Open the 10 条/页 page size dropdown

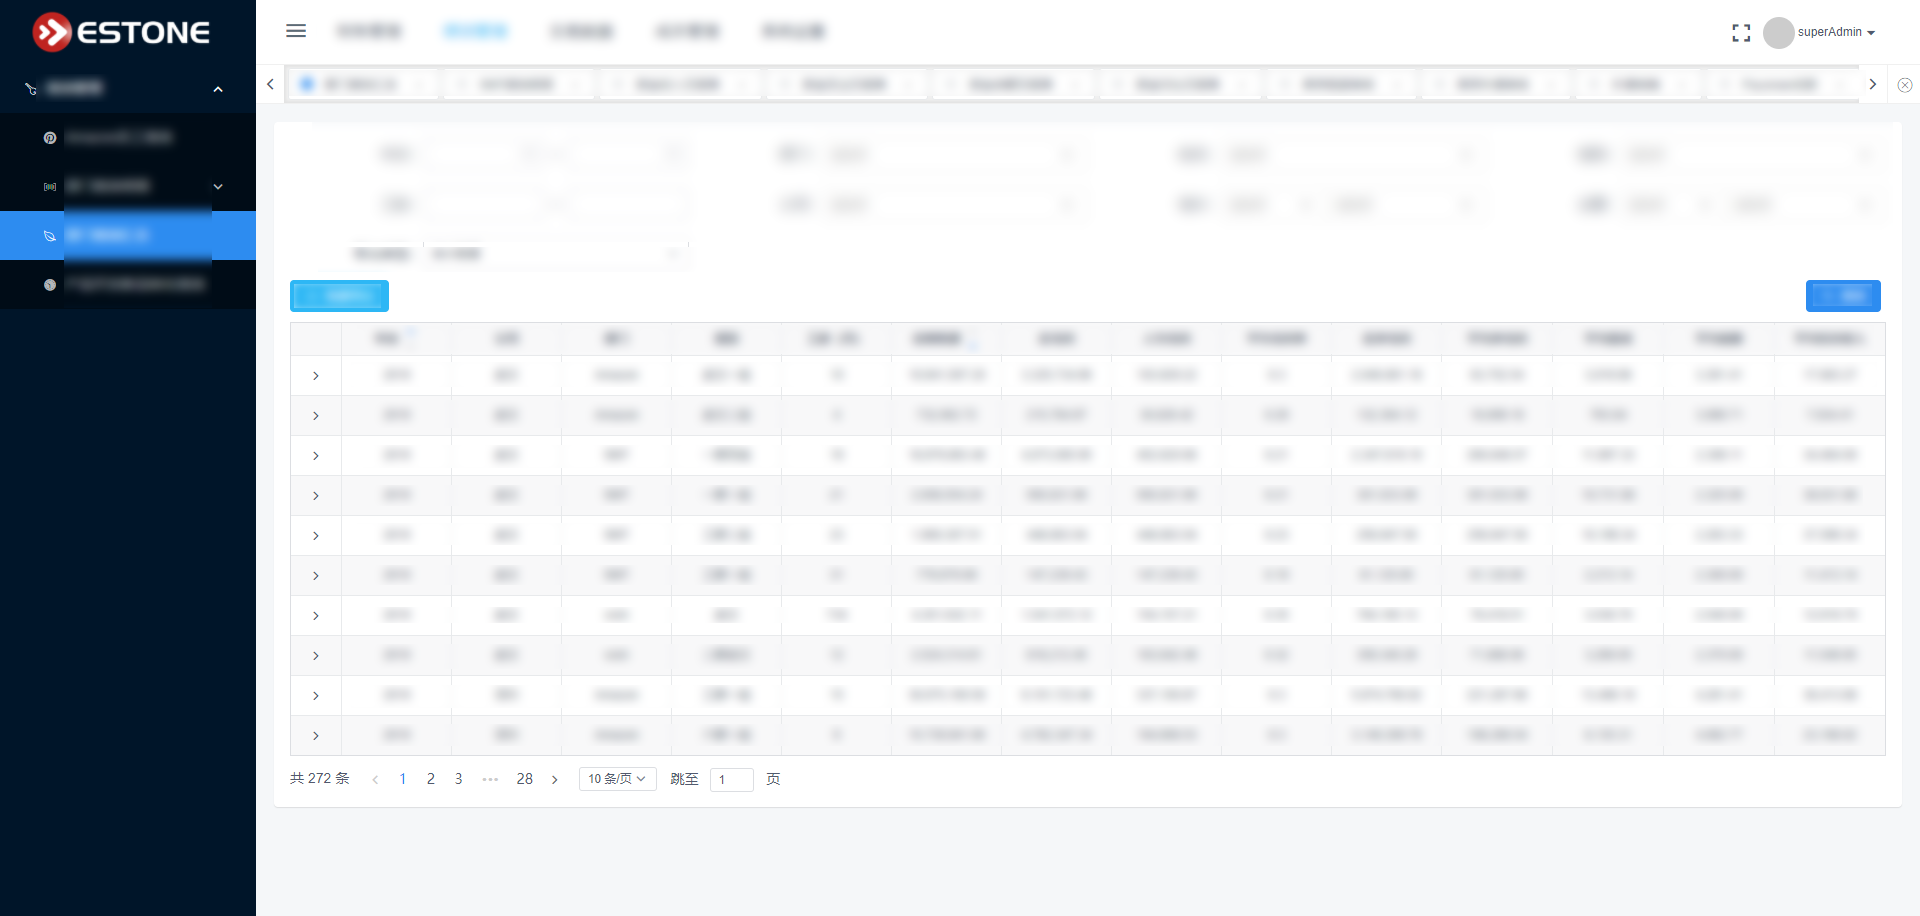coord(618,779)
